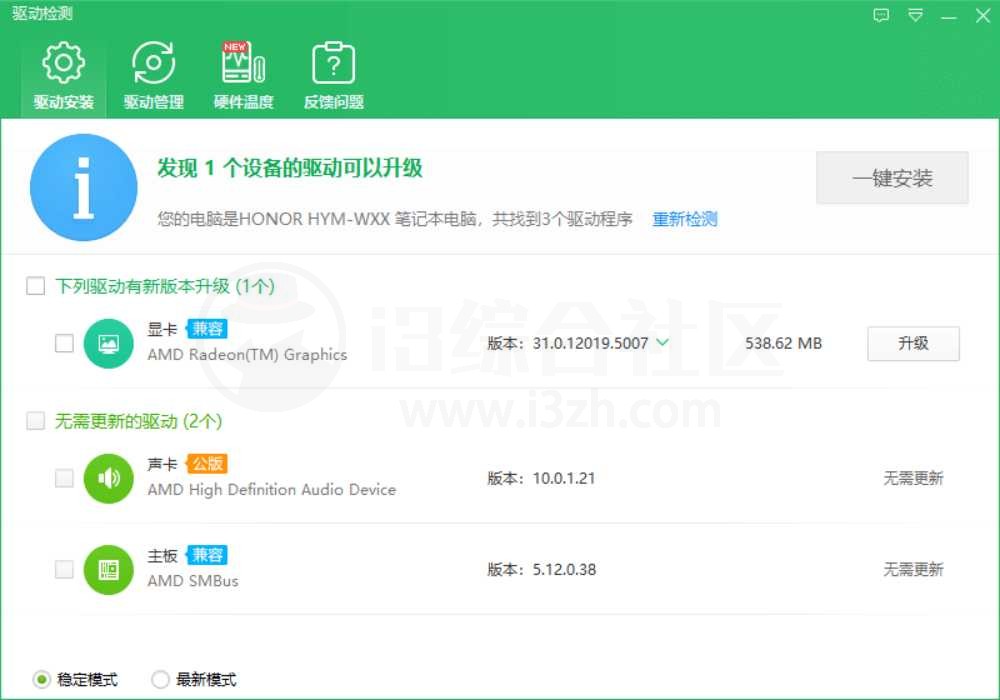
Task: Click the 538.62 MB size text
Action: coord(783,344)
